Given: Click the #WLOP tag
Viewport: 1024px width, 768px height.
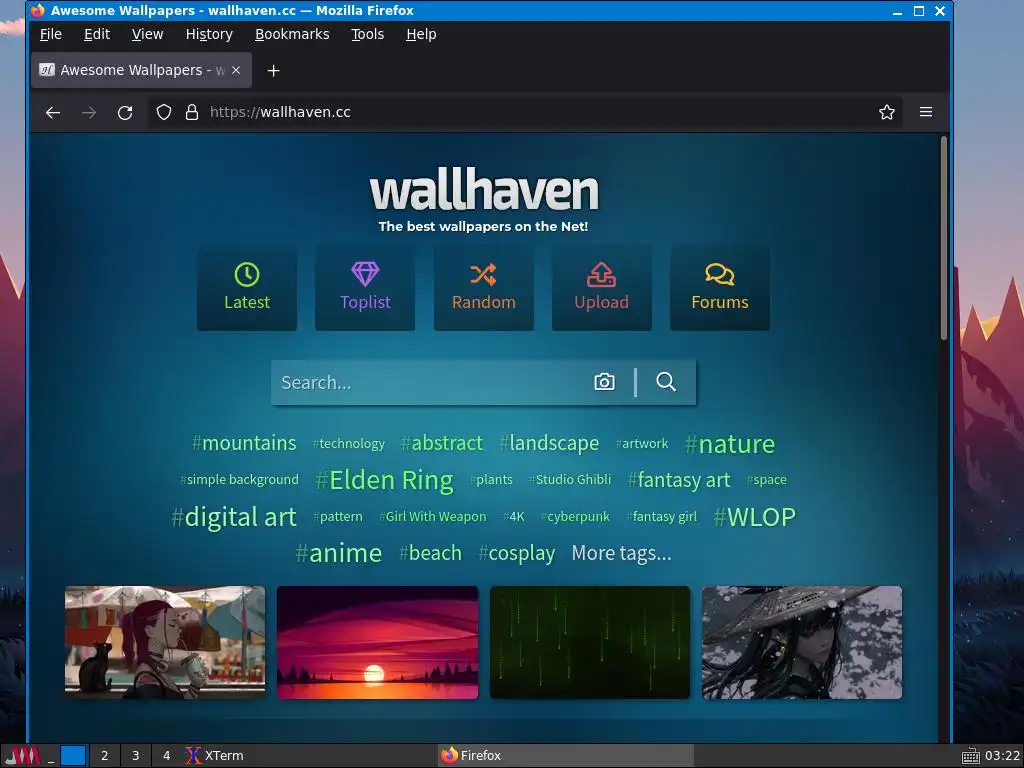Looking at the screenshot, I should pyautogui.click(x=754, y=517).
